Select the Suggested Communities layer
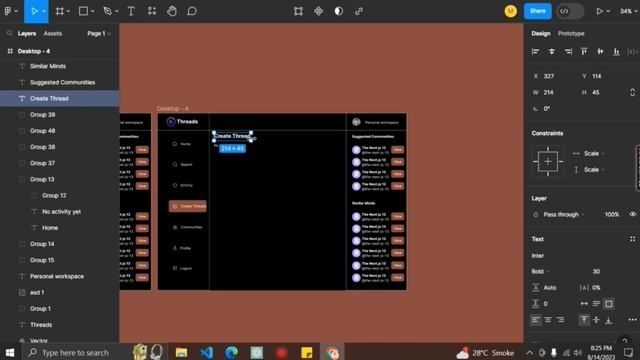Image resolution: width=640 pixels, height=360 pixels. pos(60,82)
